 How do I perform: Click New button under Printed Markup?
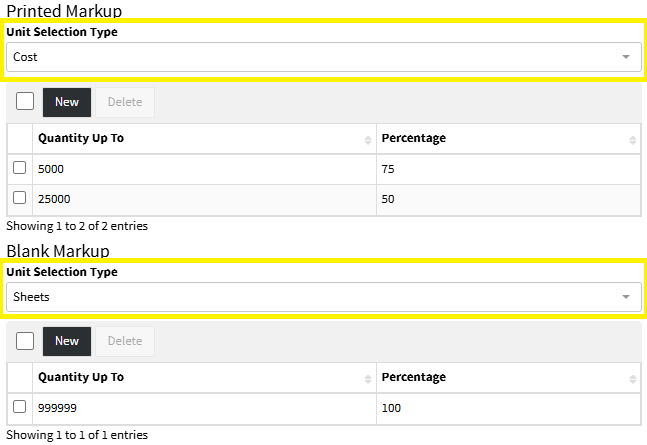[67, 102]
